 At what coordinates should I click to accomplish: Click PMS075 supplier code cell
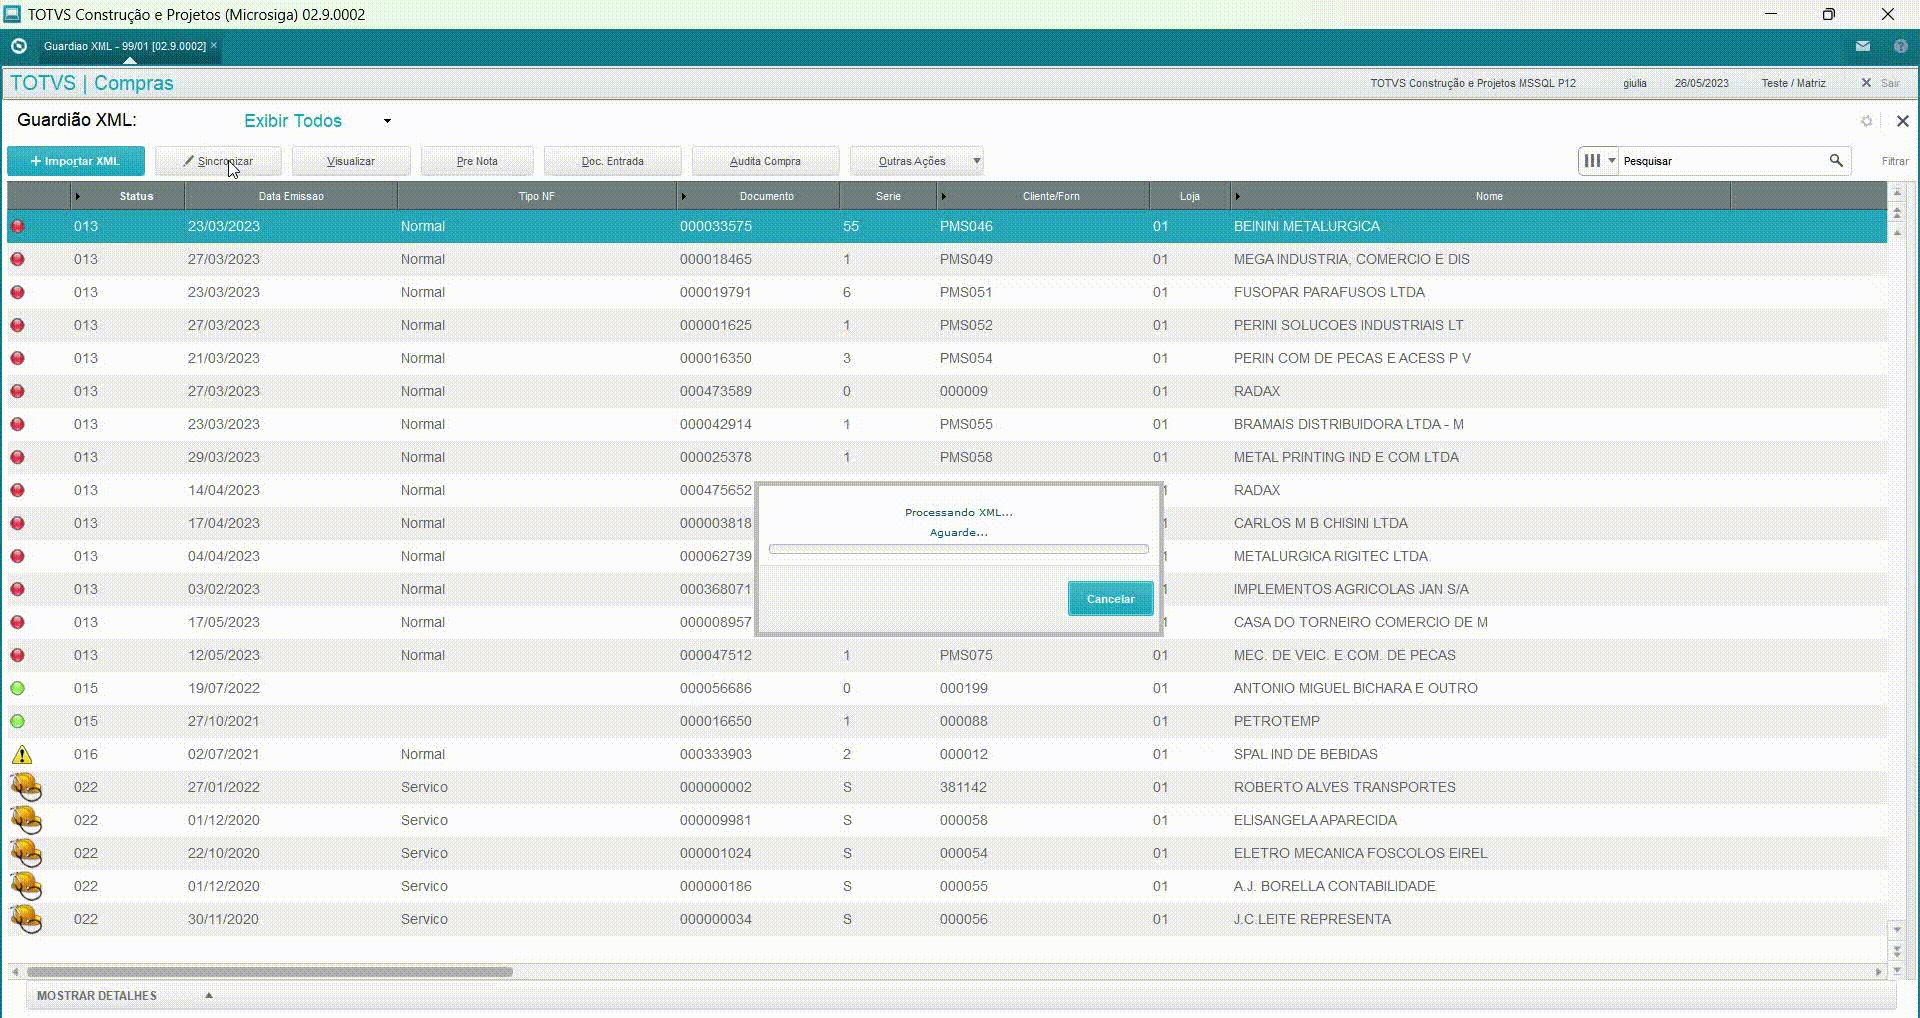coord(966,655)
